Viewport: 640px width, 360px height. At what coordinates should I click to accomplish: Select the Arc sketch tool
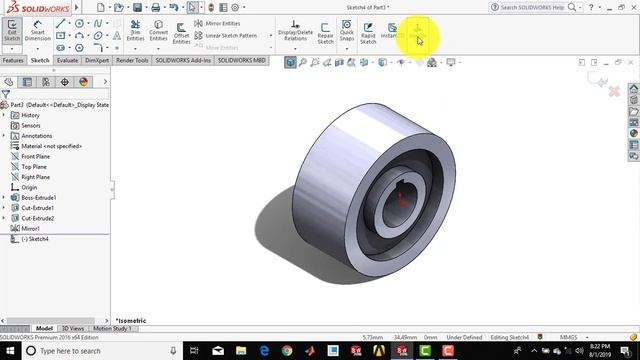(79, 36)
